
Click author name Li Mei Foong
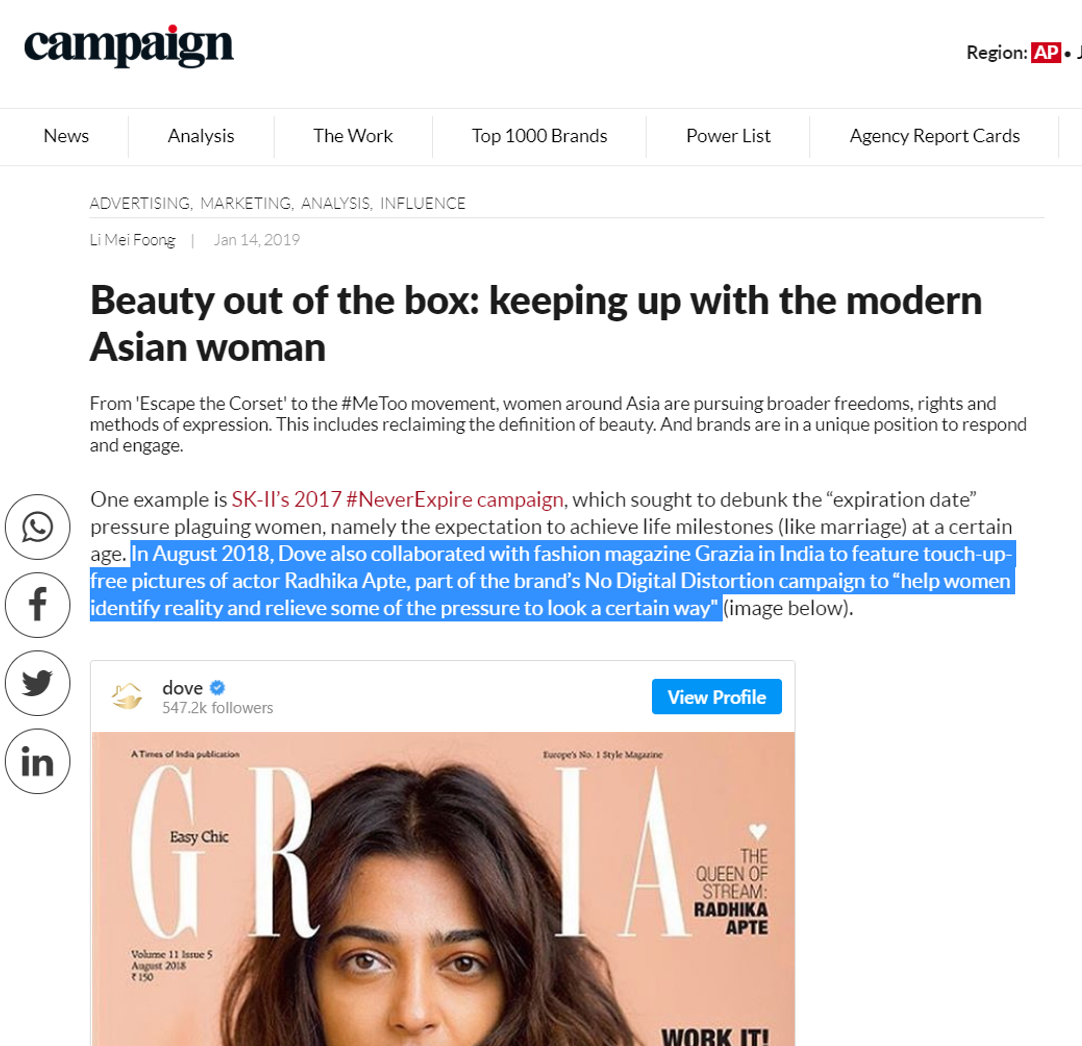click(132, 240)
